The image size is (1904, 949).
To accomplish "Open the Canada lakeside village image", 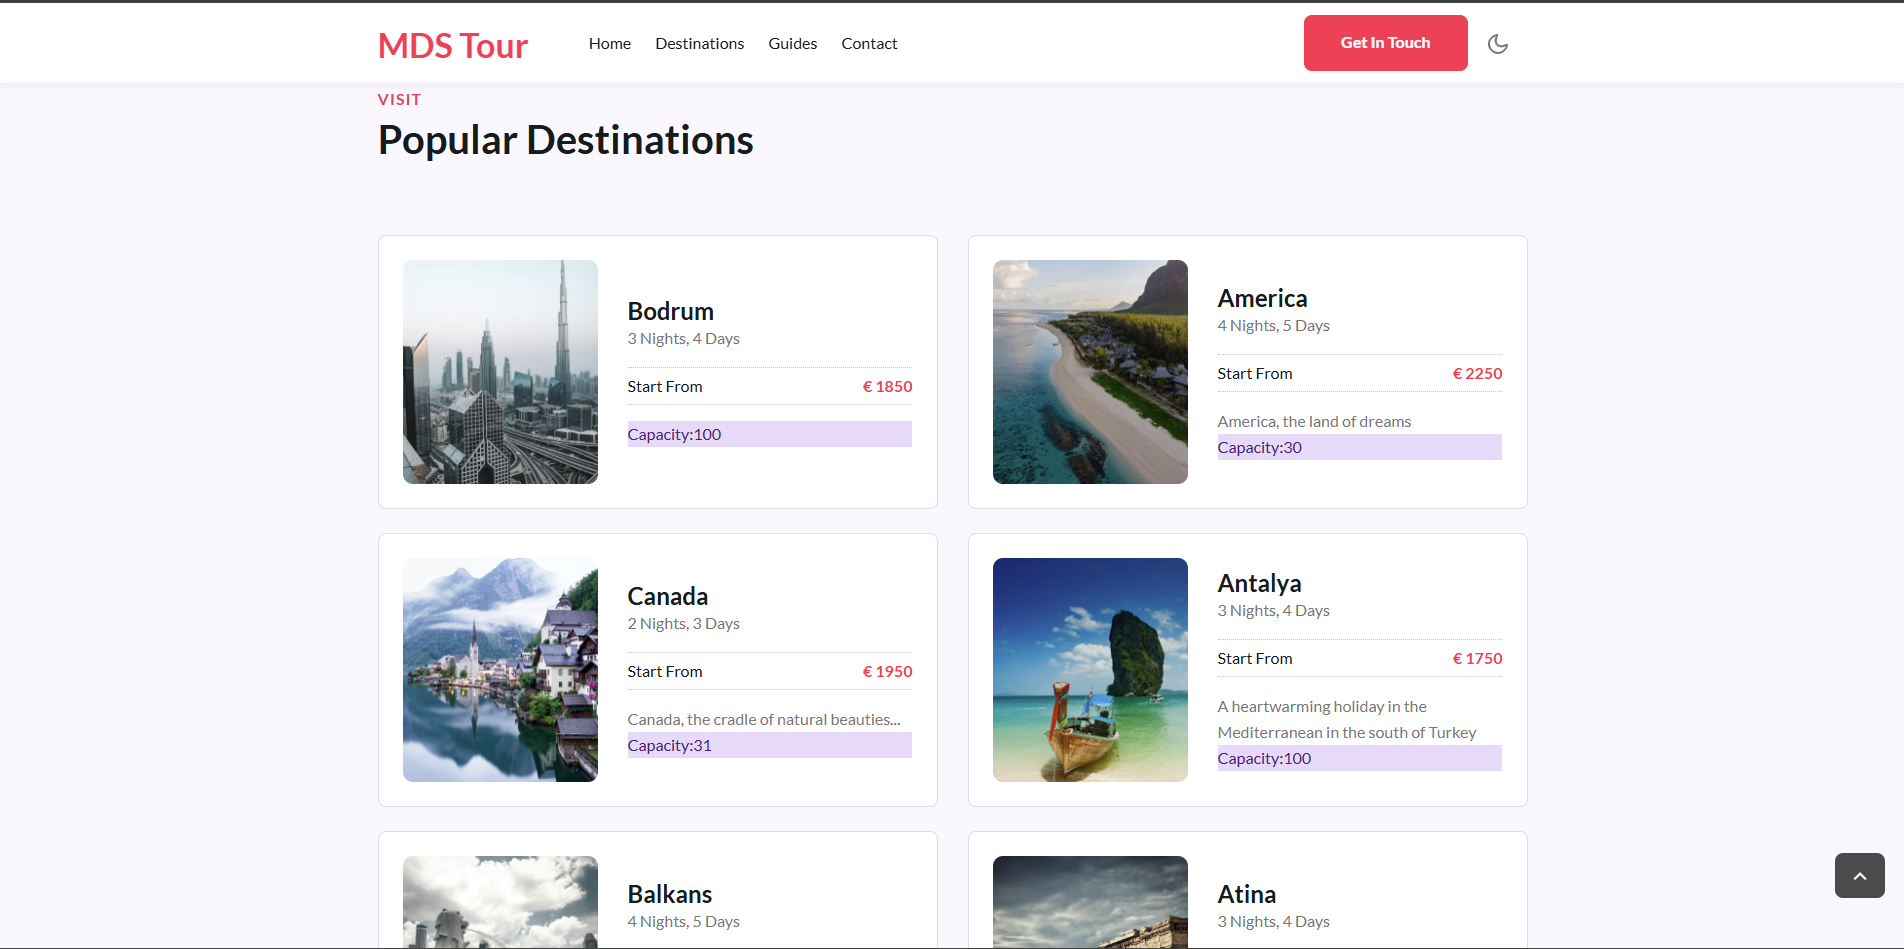I will (x=500, y=670).
